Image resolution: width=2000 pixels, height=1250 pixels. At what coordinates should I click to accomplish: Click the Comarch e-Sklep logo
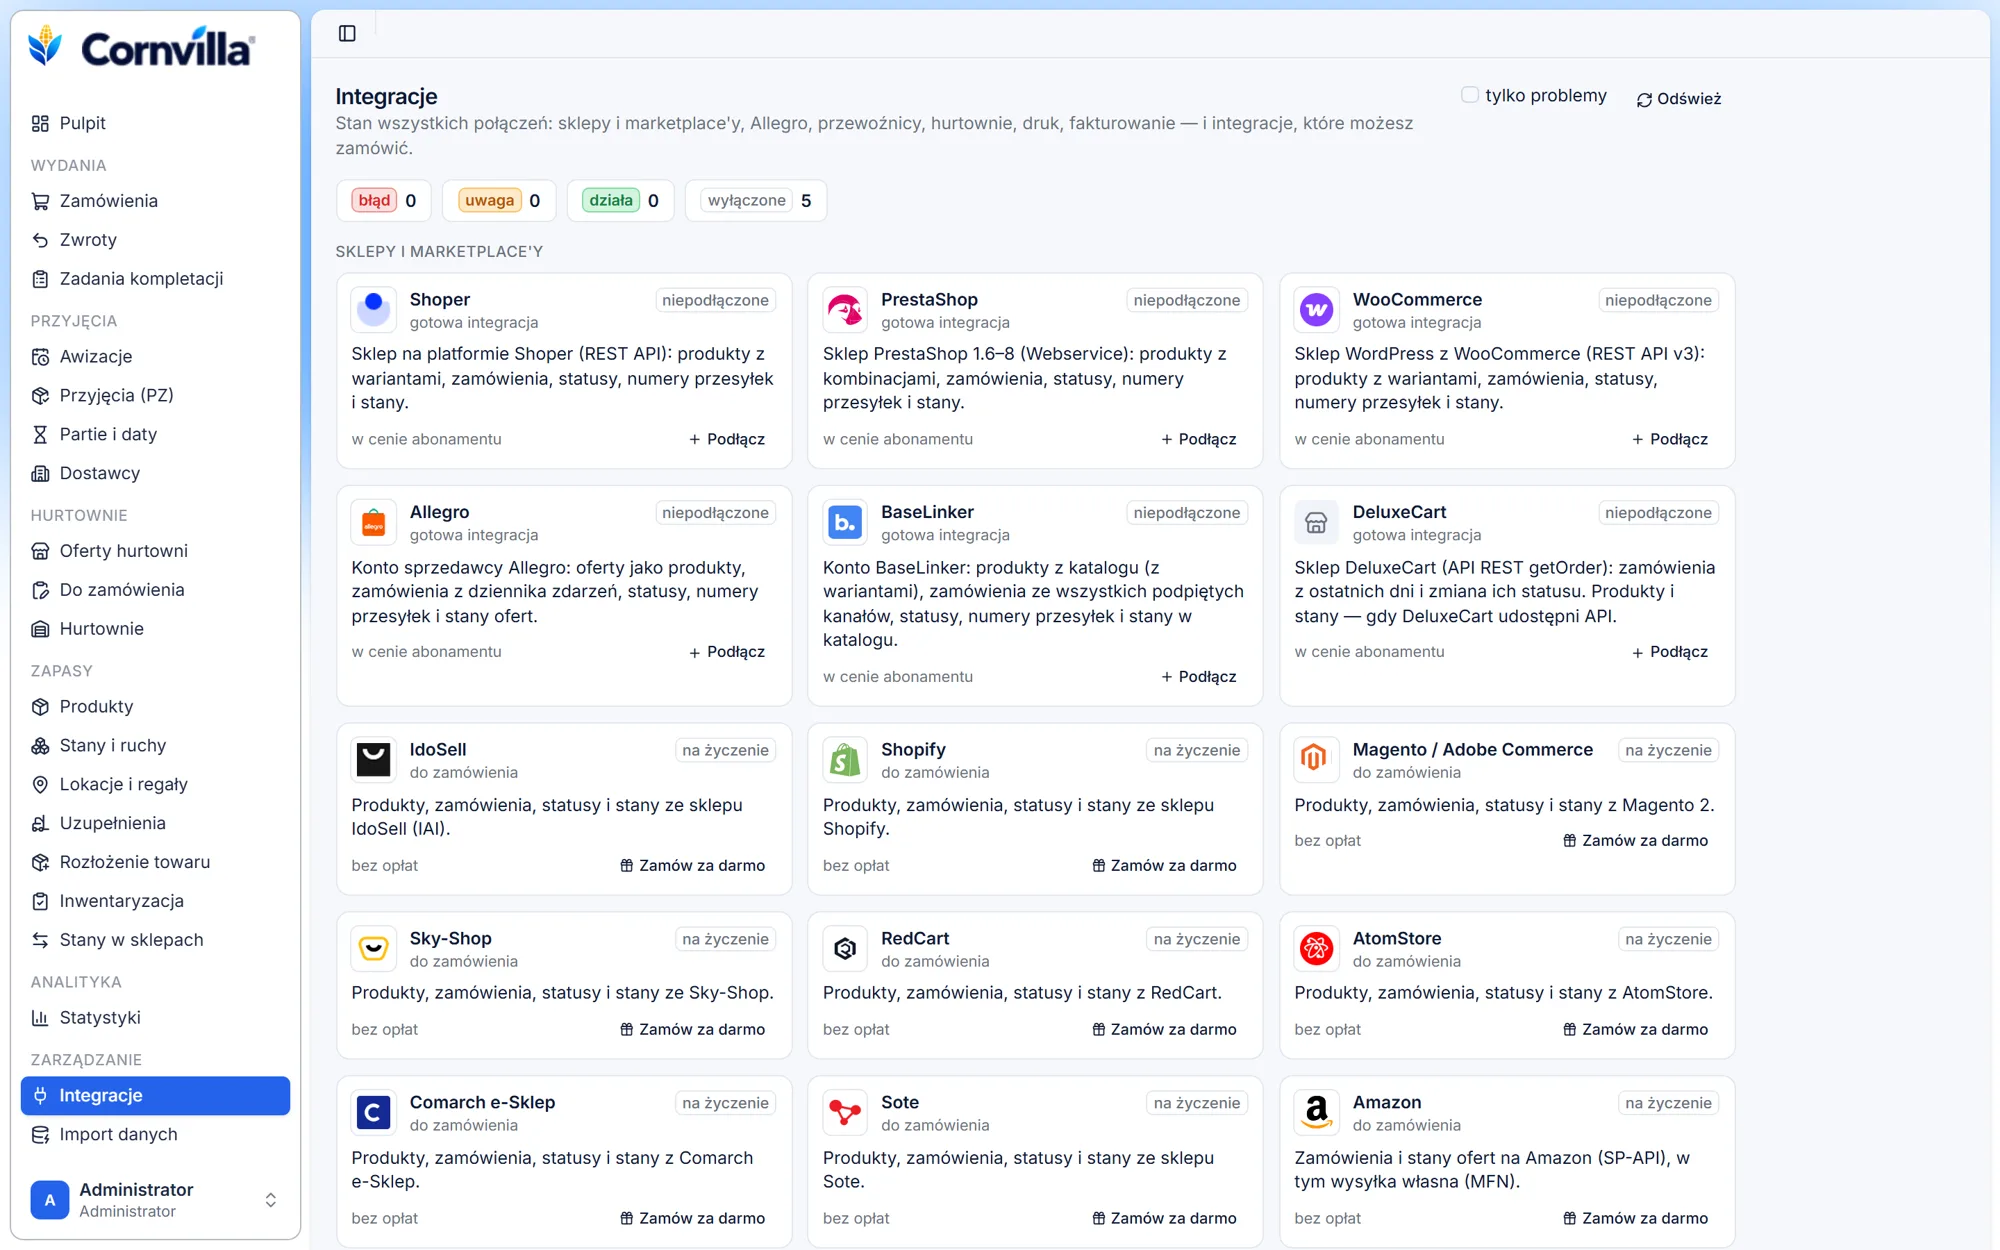(x=373, y=1113)
